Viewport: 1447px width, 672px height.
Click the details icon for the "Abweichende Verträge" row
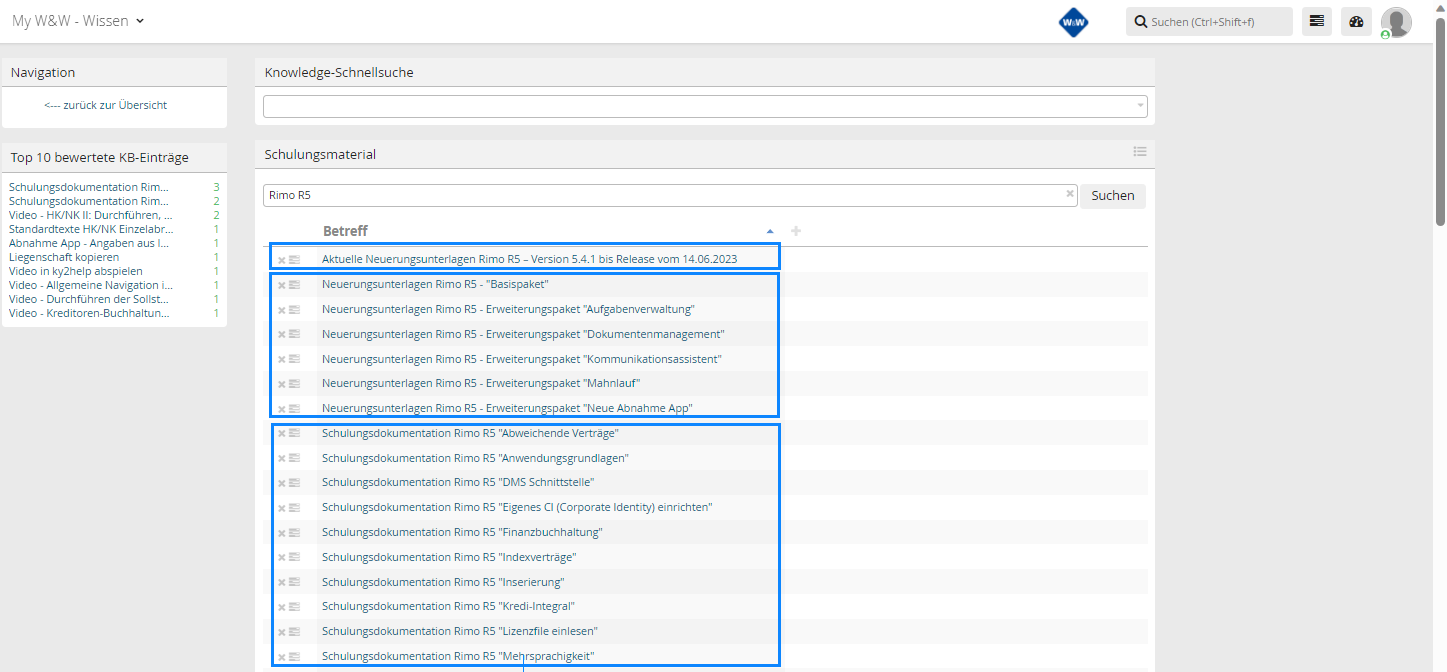pos(295,433)
